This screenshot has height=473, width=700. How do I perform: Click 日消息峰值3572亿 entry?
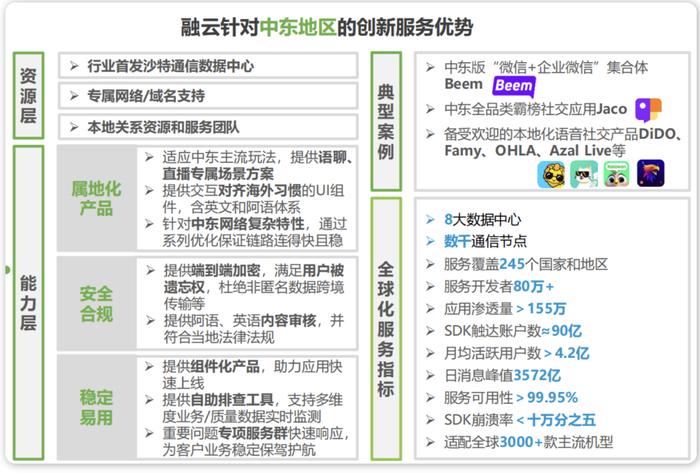[x=503, y=375]
